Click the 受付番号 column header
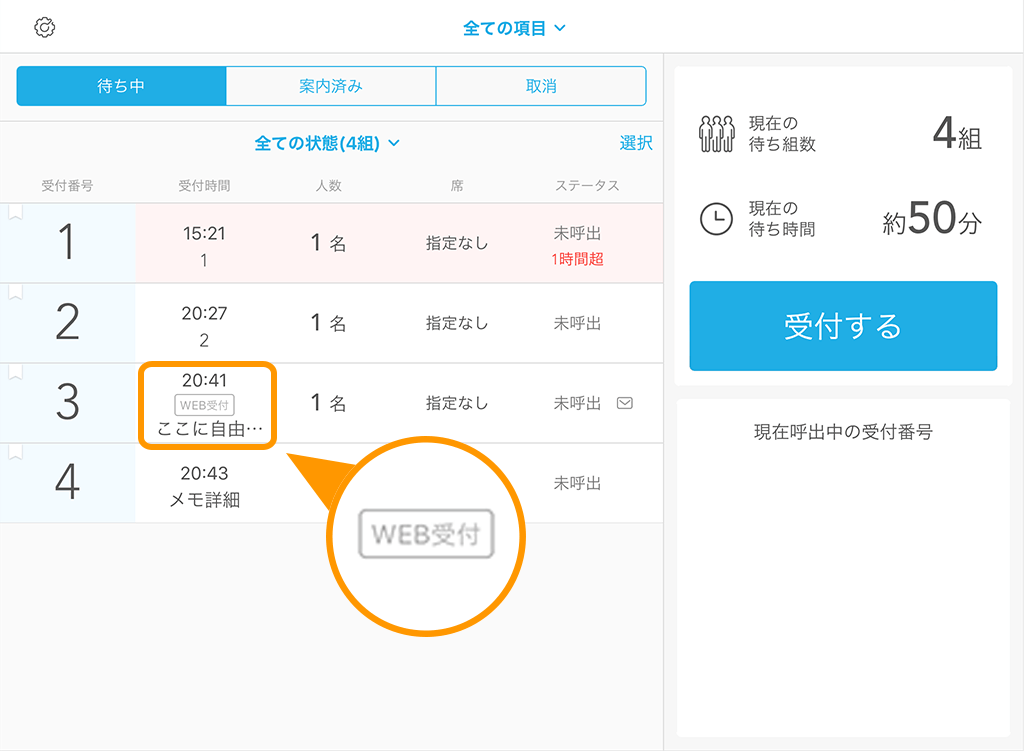 [x=67, y=185]
